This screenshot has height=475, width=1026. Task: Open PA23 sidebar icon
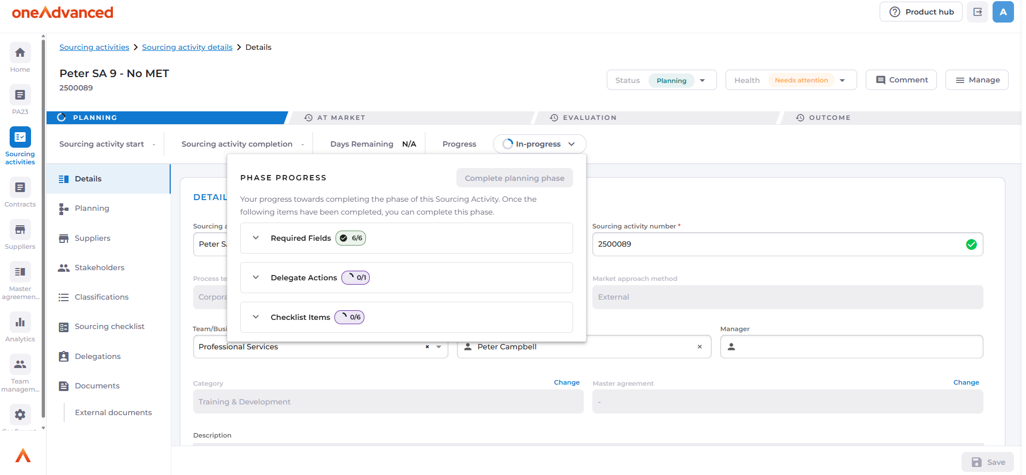[x=20, y=99]
